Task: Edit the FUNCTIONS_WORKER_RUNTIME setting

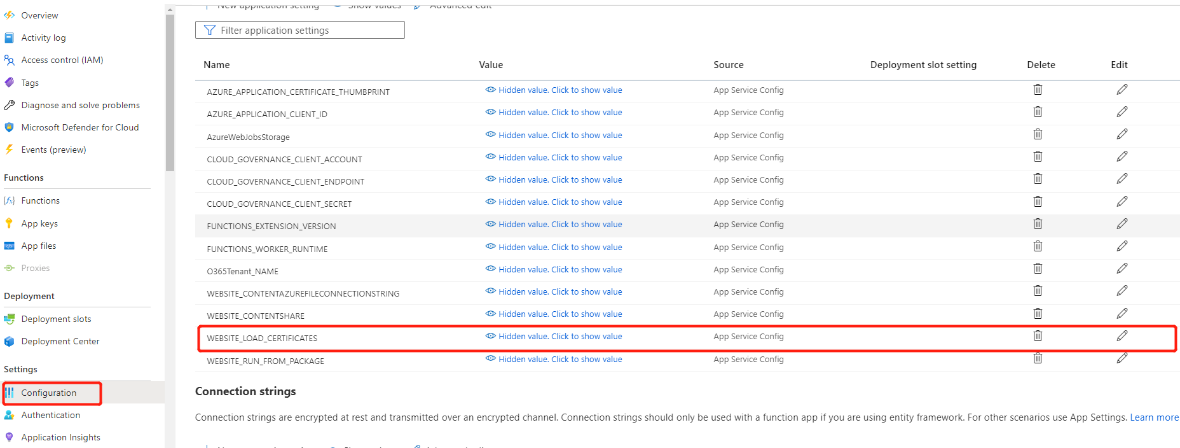Action: pyautogui.click(x=1122, y=246)
